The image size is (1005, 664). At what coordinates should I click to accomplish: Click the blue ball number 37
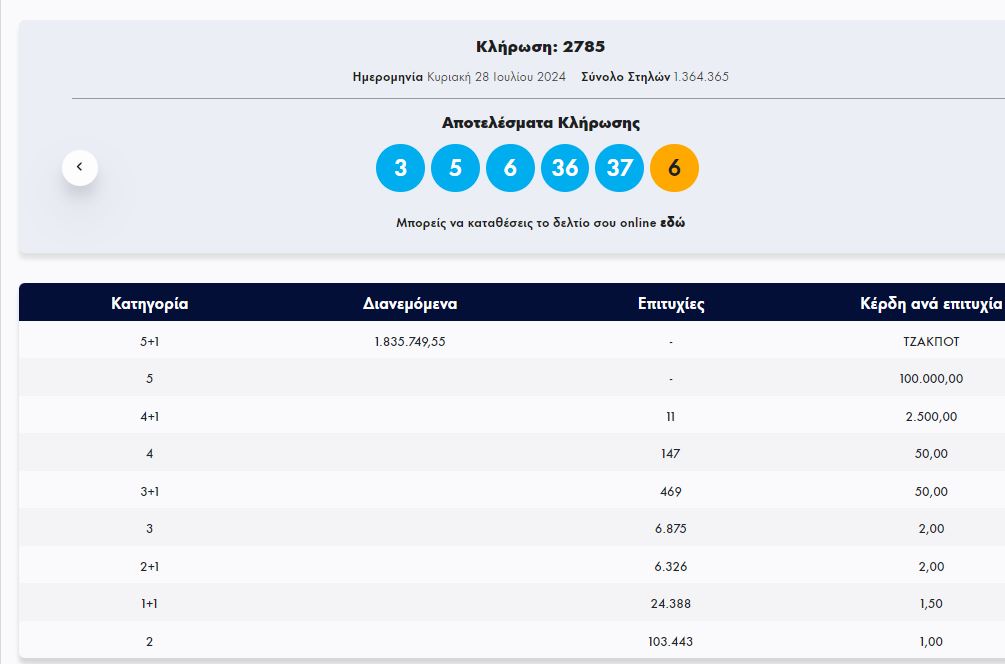coord(620,168)
